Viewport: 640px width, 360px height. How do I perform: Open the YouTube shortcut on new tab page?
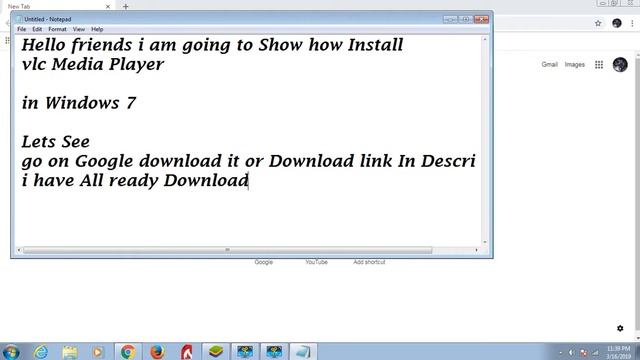click(x=317, y=262)
